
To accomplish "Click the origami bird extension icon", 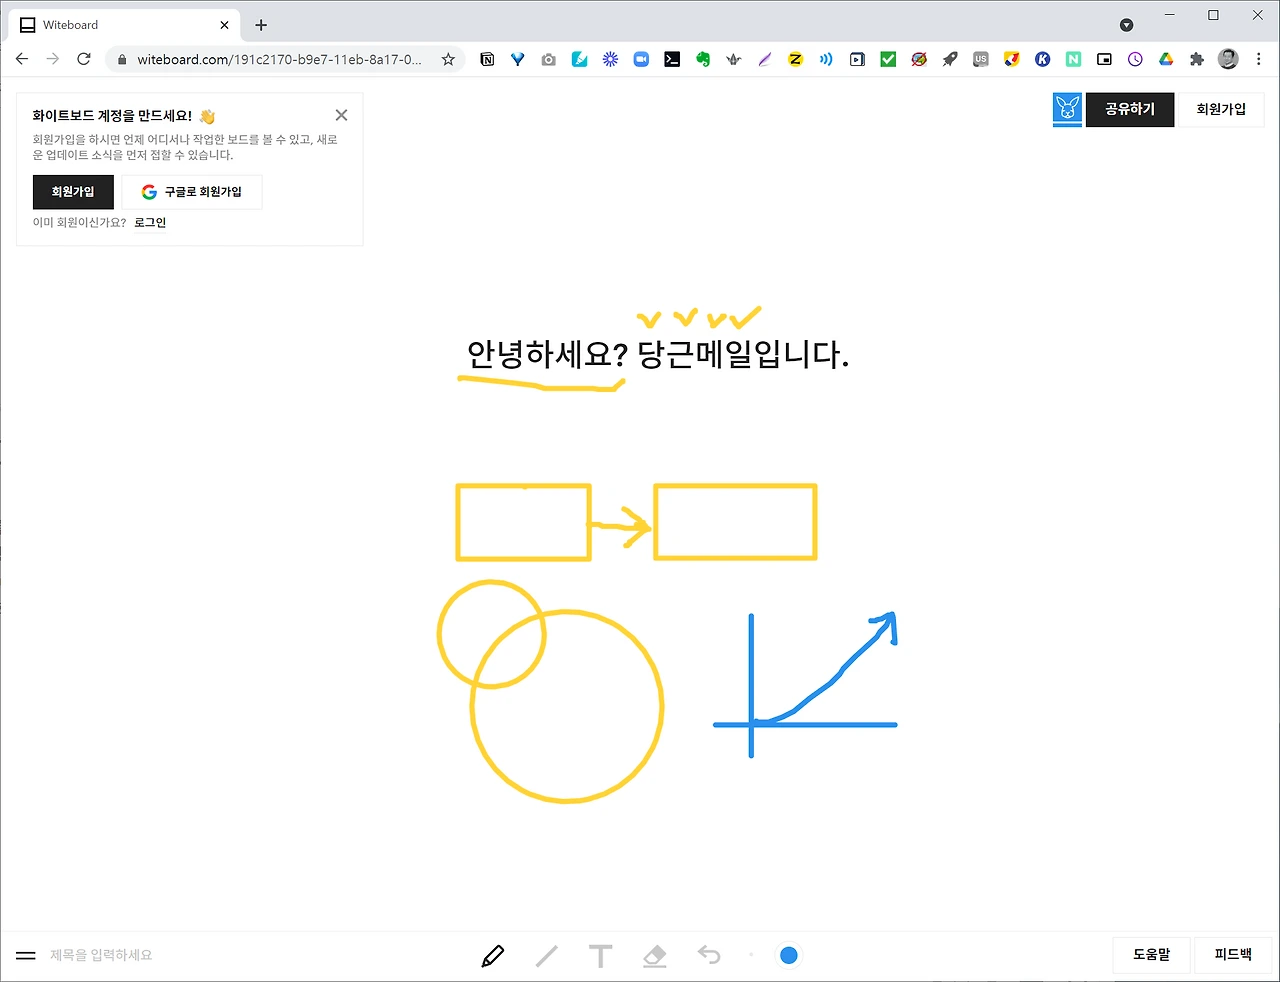I will [x=734, y=60].
